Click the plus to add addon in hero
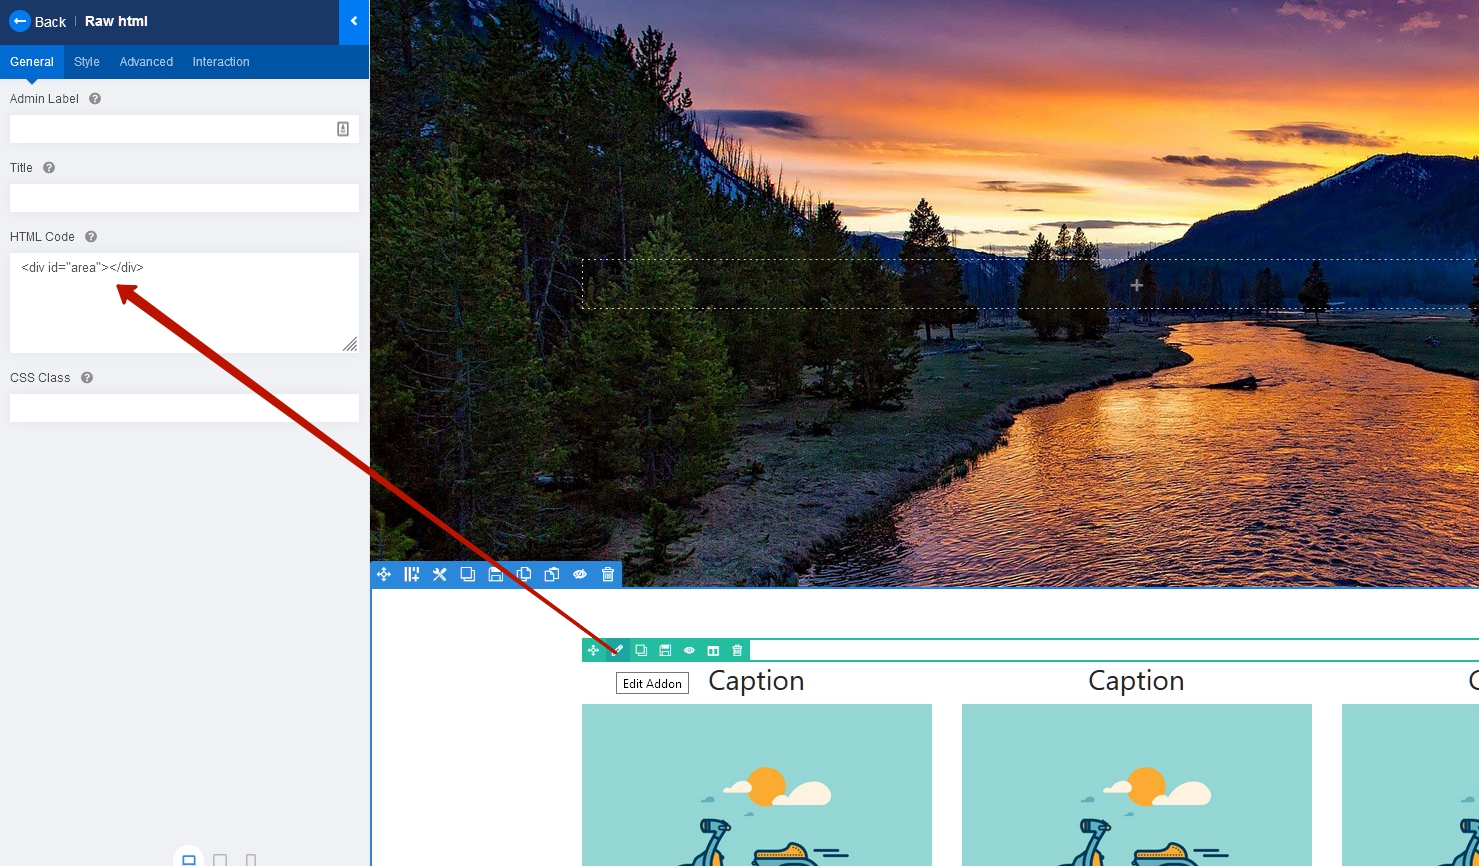Viewport: 1479px width, 866px height. point(1136,285)
